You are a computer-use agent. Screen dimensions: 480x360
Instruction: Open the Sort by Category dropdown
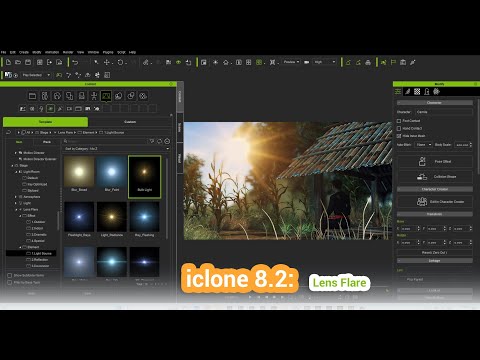coord(116,149)
